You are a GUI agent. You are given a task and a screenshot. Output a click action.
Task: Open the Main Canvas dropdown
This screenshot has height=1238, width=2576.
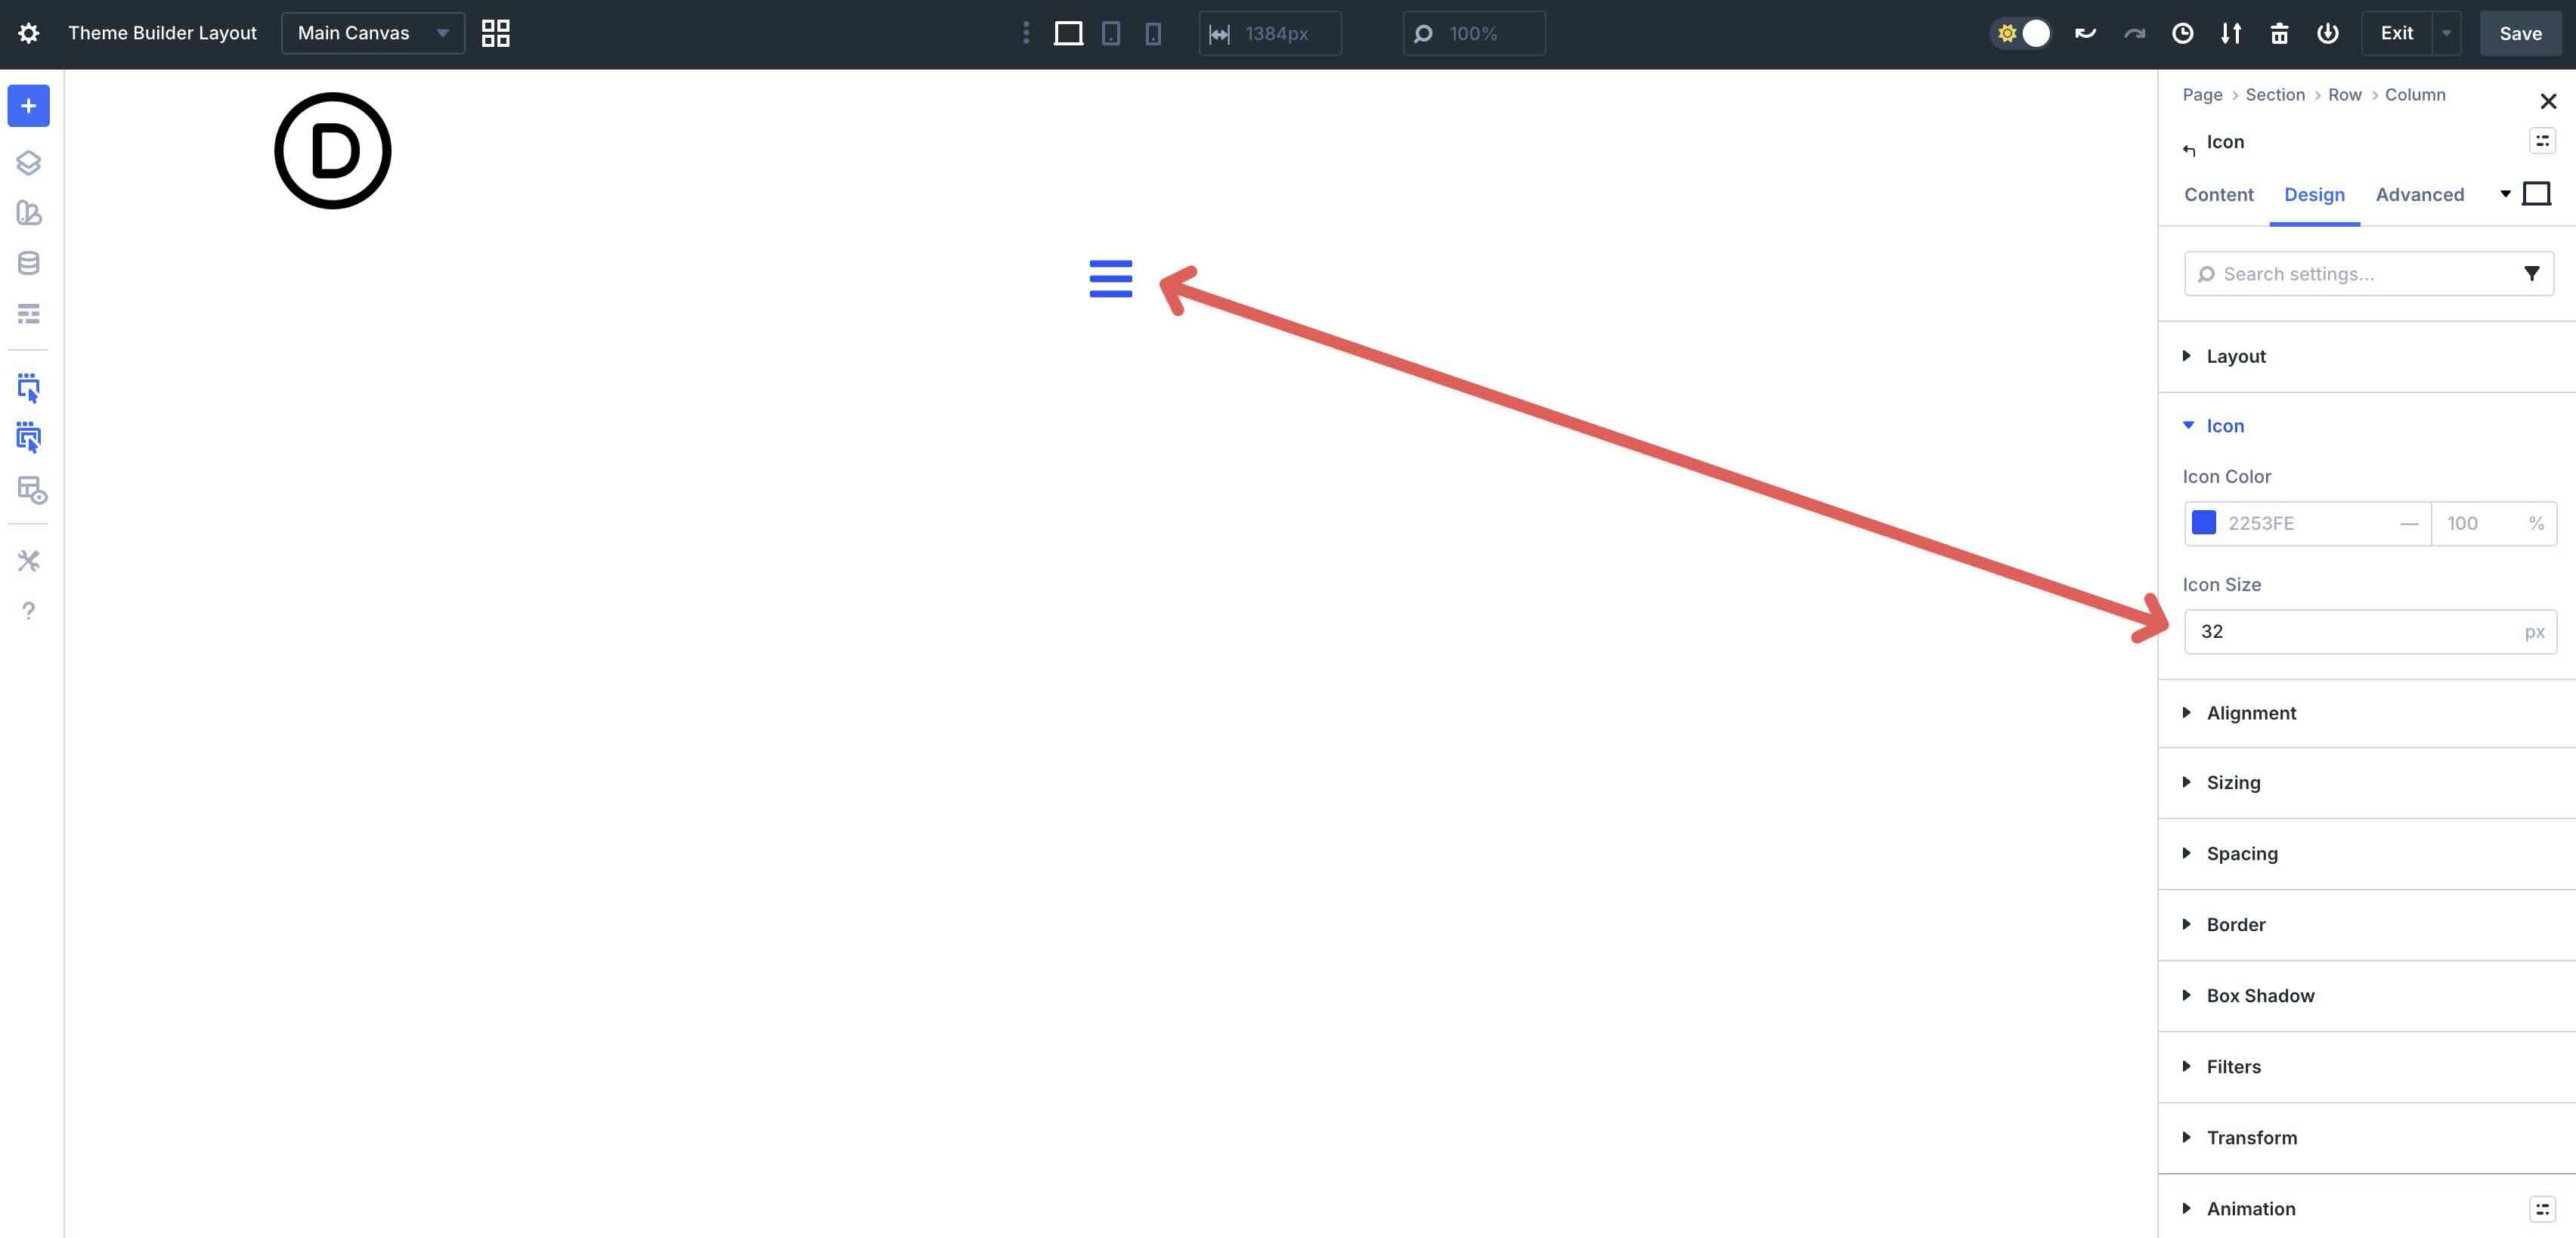372,33
